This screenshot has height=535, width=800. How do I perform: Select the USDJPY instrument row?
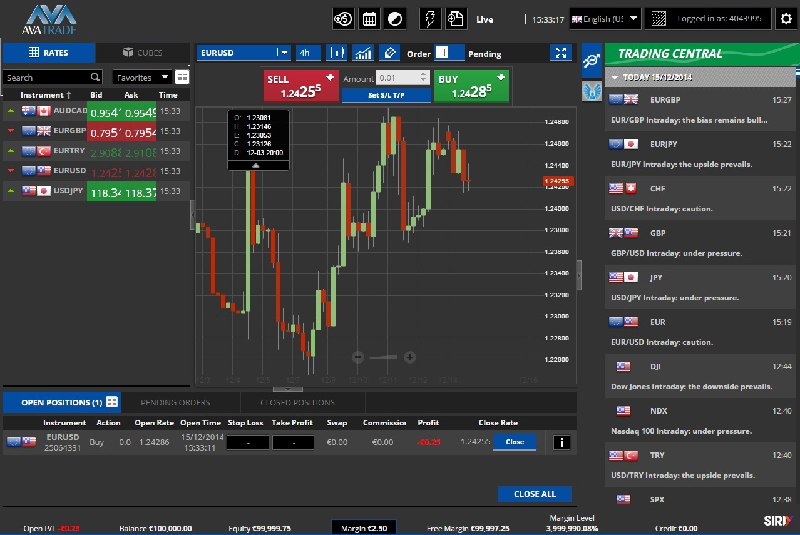[x=96, y=191]
